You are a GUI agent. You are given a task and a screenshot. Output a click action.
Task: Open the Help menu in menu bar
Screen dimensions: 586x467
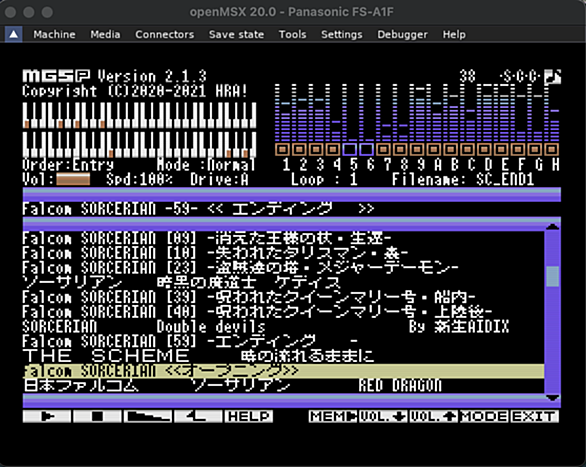(454, 34)
